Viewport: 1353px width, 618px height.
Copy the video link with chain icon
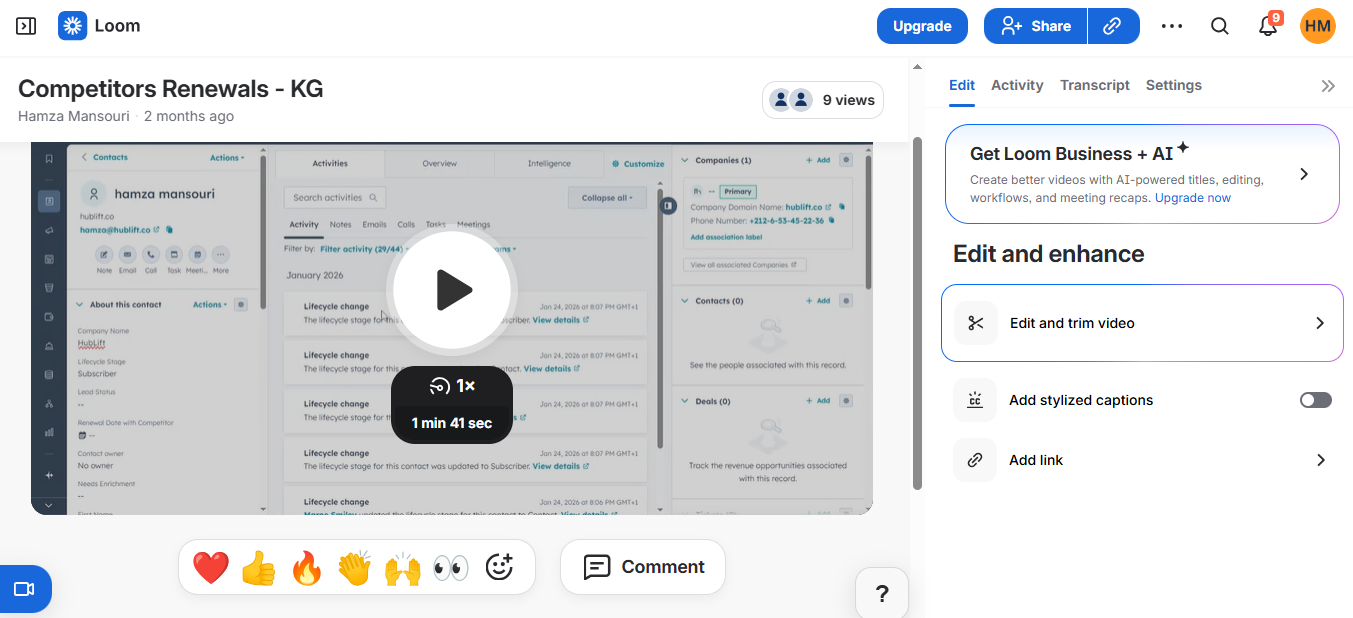pyautogui.click(x=1113, y=26)
